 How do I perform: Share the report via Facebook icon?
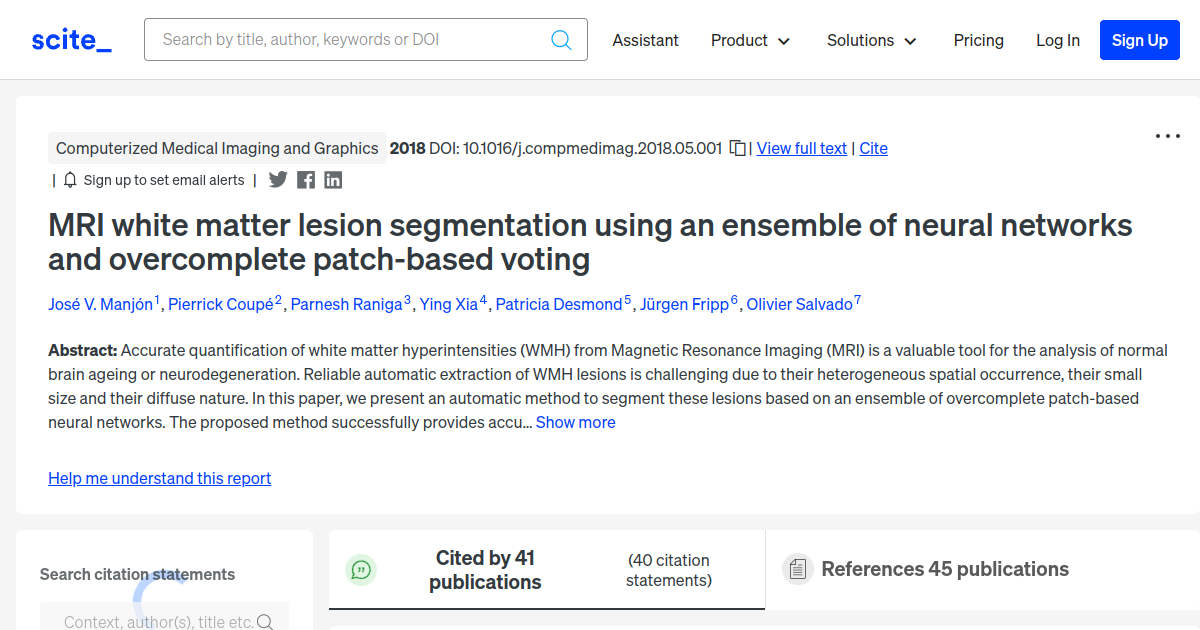pyautogui.click(x=306, y=180)
